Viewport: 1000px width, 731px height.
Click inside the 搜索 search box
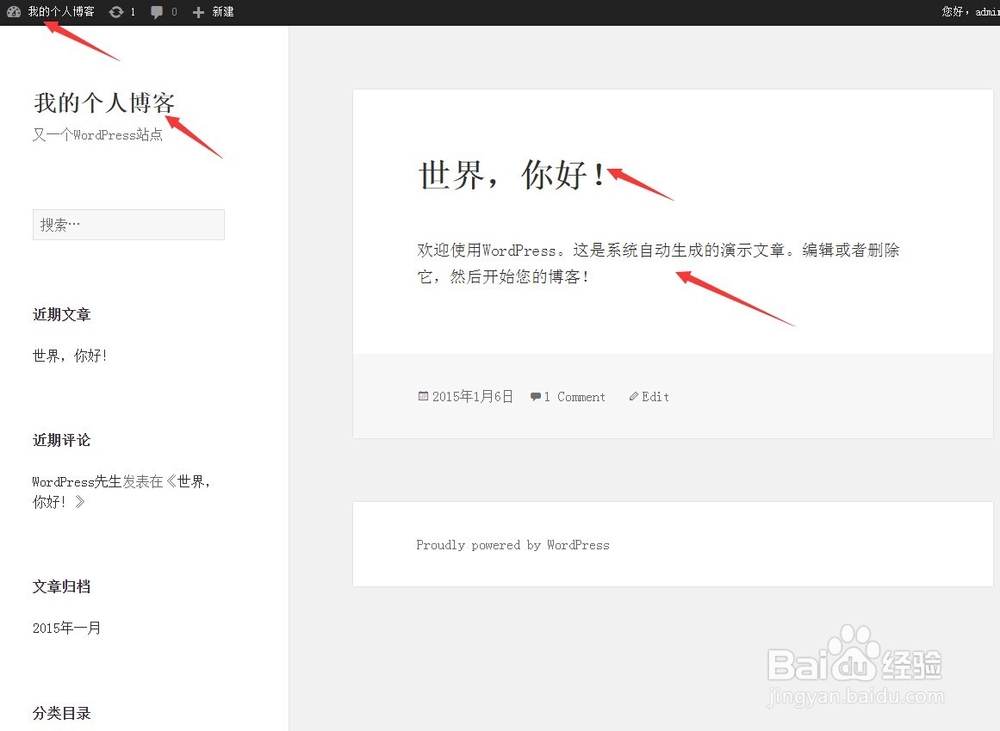pos(128,224)
